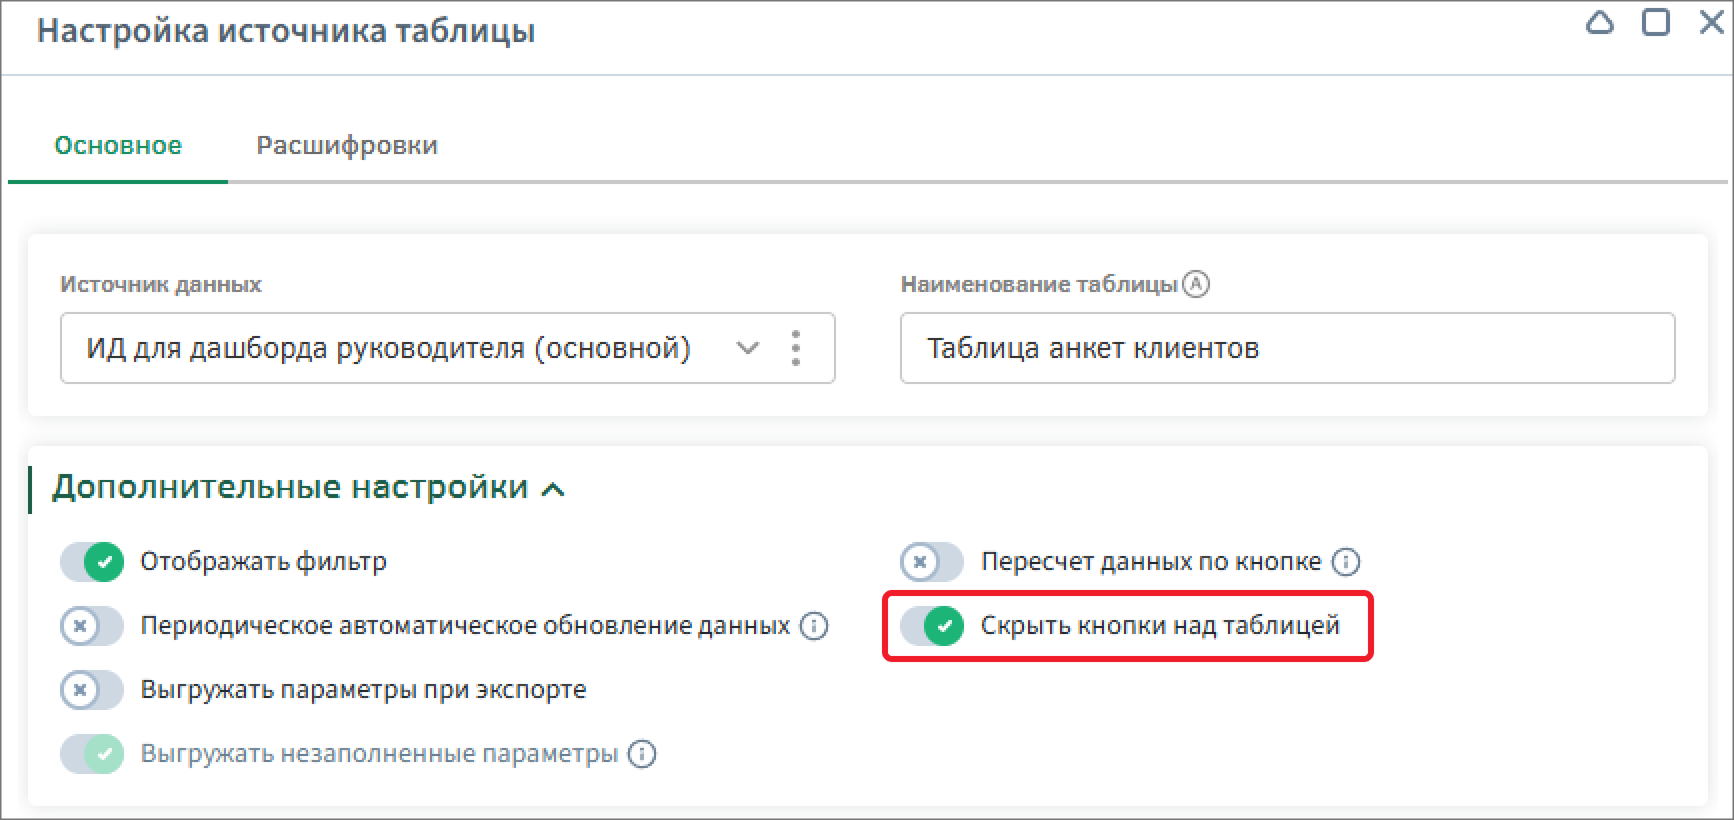Click info icon beside Периодическое автоматическое обновление данных
This screenshot has width=1734, height=820.
coord(814,626)
